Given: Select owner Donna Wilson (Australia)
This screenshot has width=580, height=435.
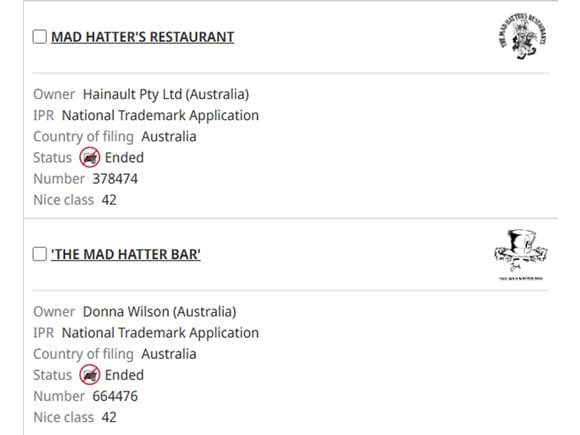Looking at the screenshot, I should point(159,312).
